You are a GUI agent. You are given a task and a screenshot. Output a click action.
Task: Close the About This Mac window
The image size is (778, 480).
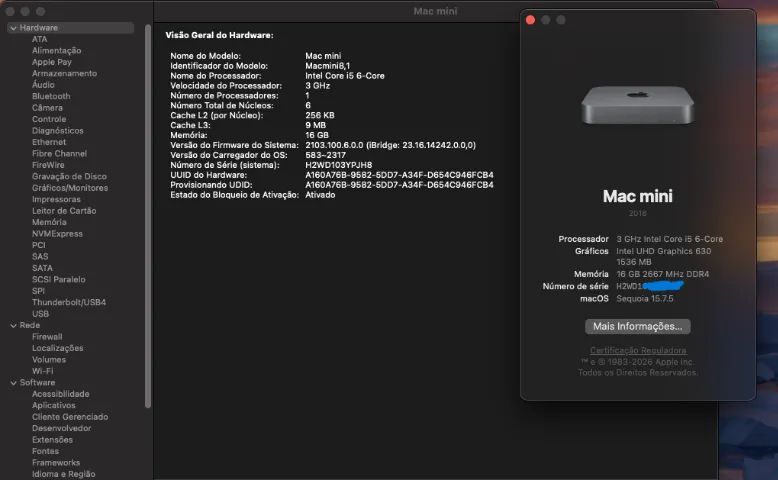pos(530,20)
